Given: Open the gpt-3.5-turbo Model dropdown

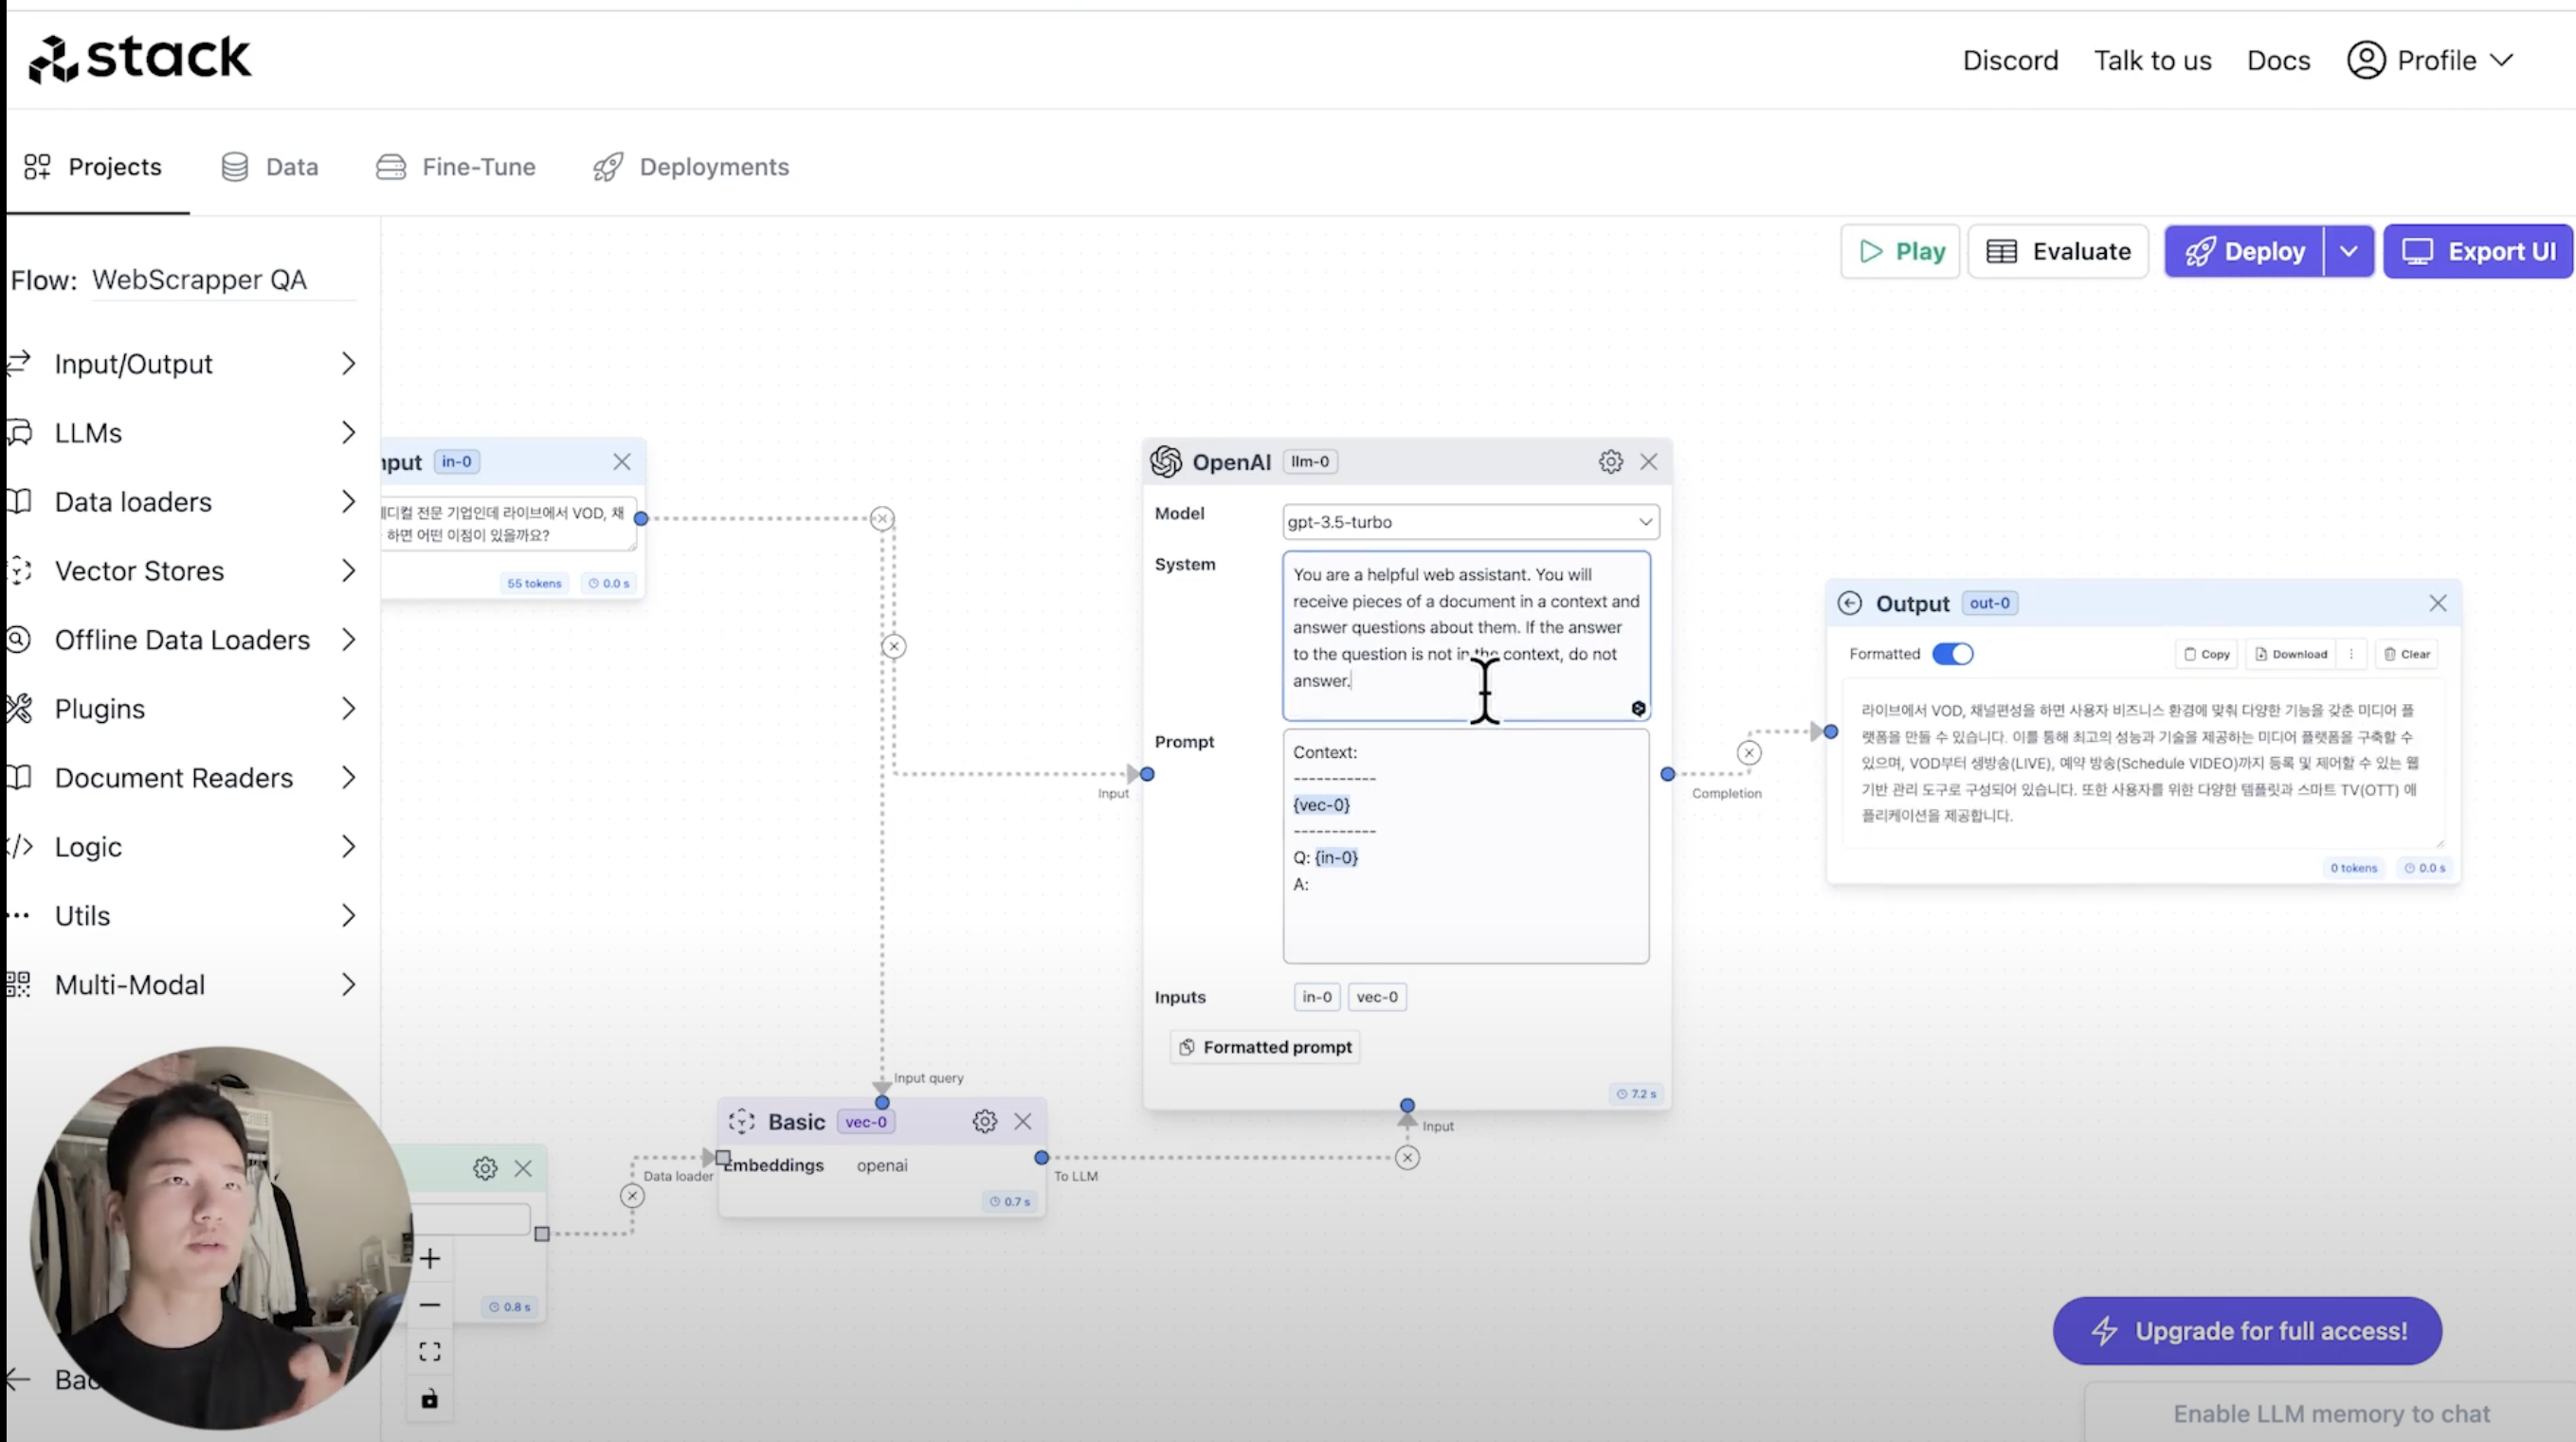Looking at the screenshot, I should [1470, 522].
